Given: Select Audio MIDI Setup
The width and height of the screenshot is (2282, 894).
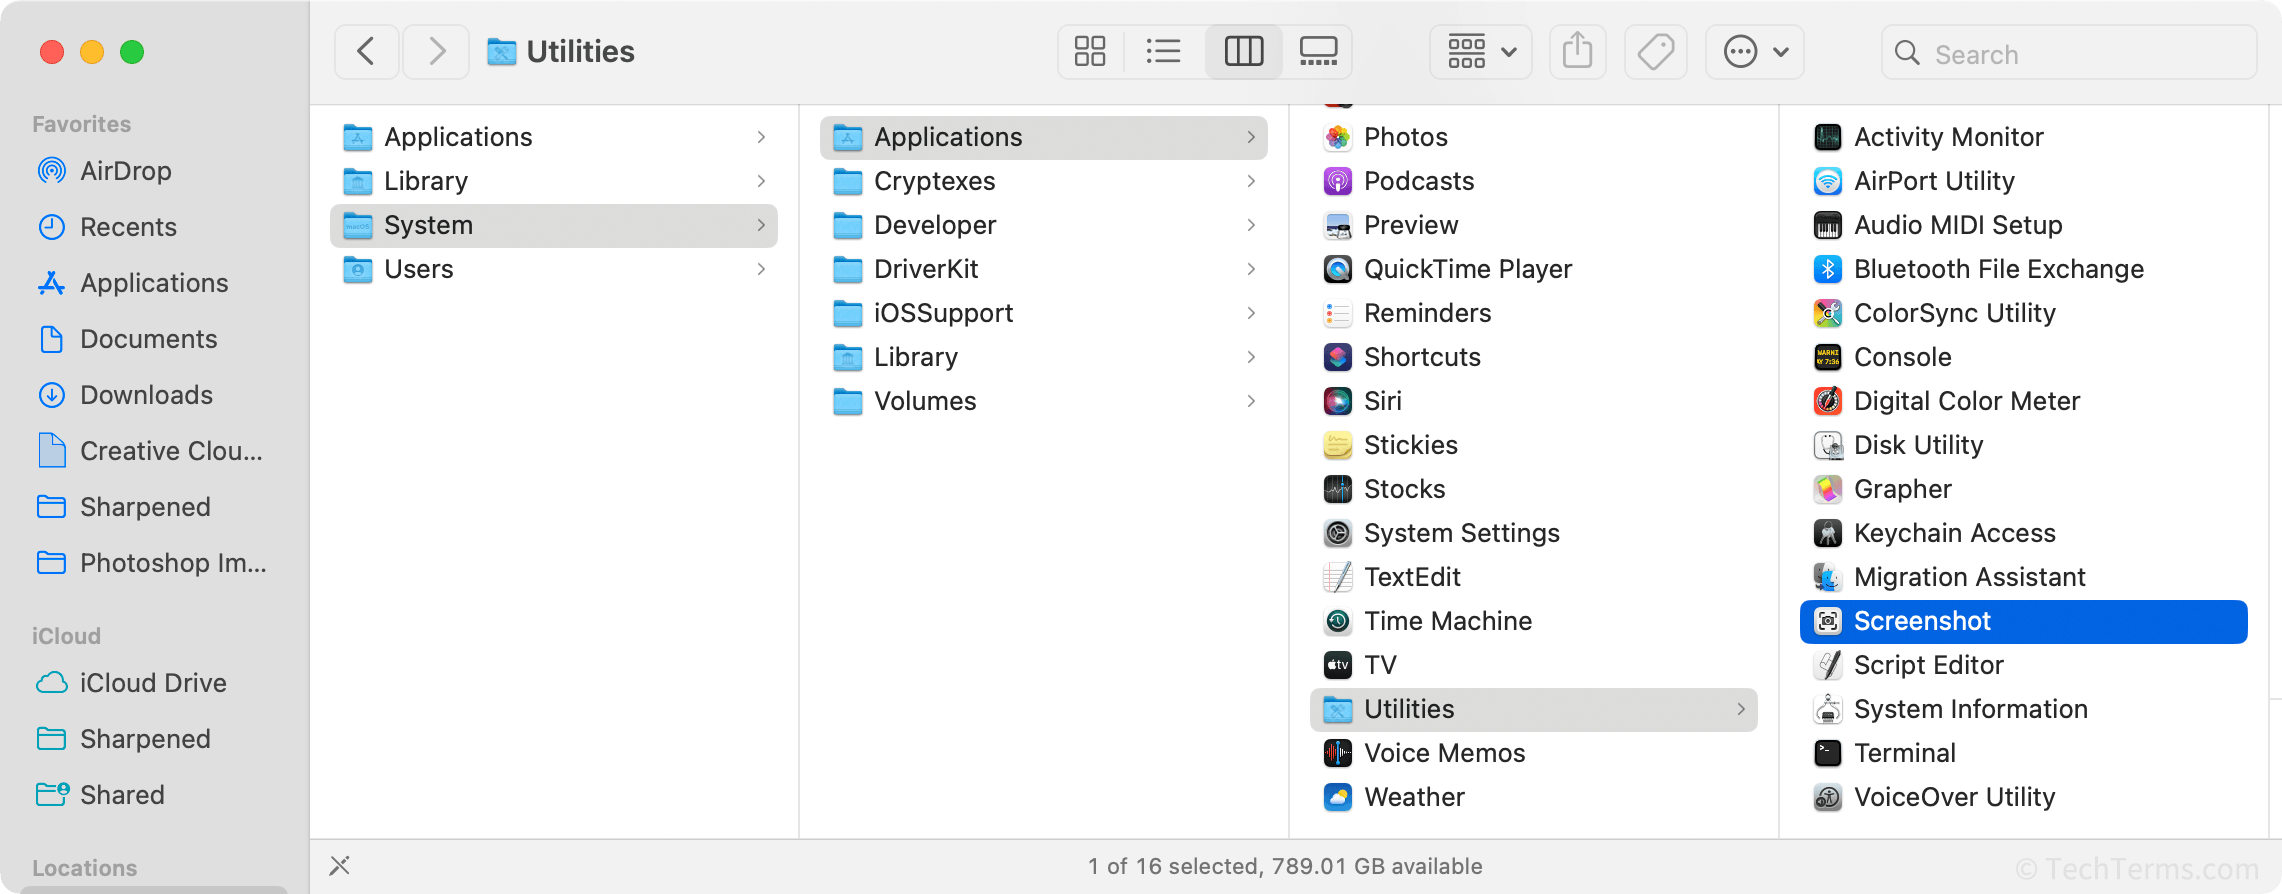Looking at the screenshot, I should coord(2024,225).
